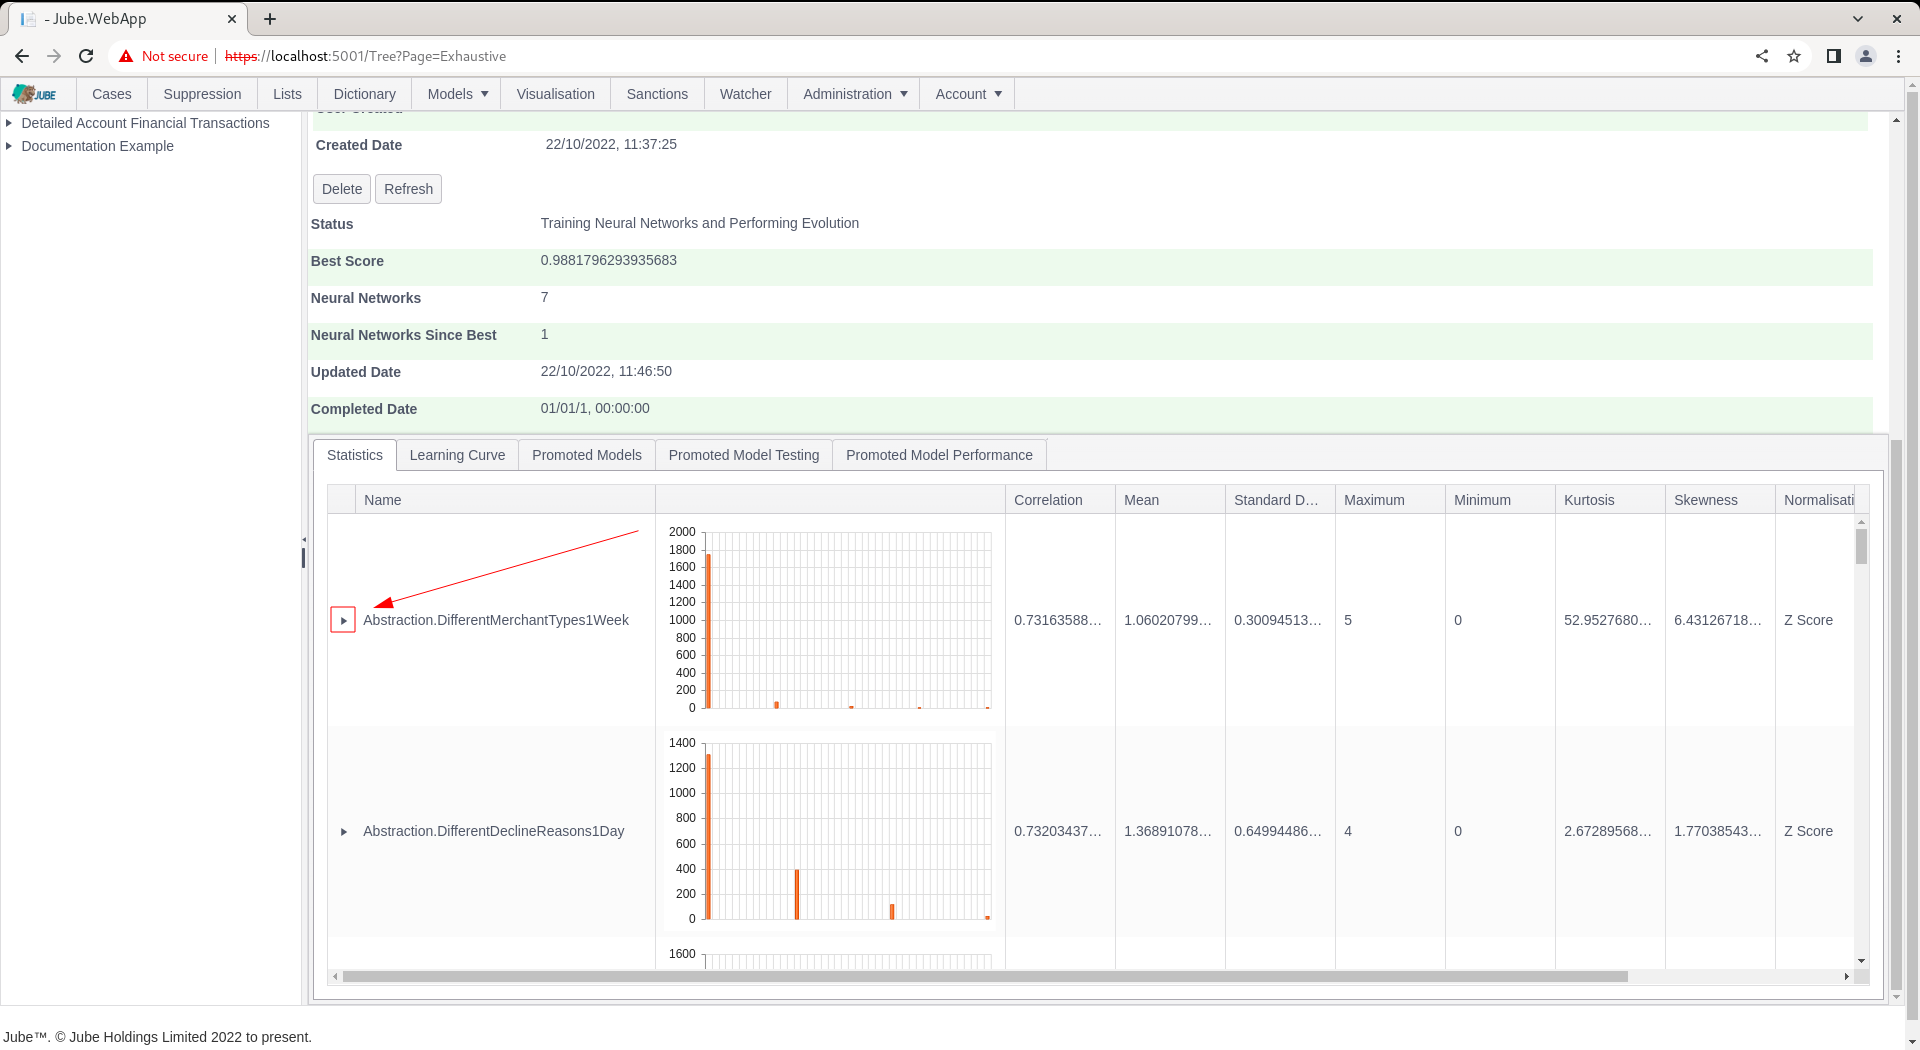This screenshot has width=1920, height=1050.
Task: Click correlation value 0.73163588…
Action: coord(1058,620)
